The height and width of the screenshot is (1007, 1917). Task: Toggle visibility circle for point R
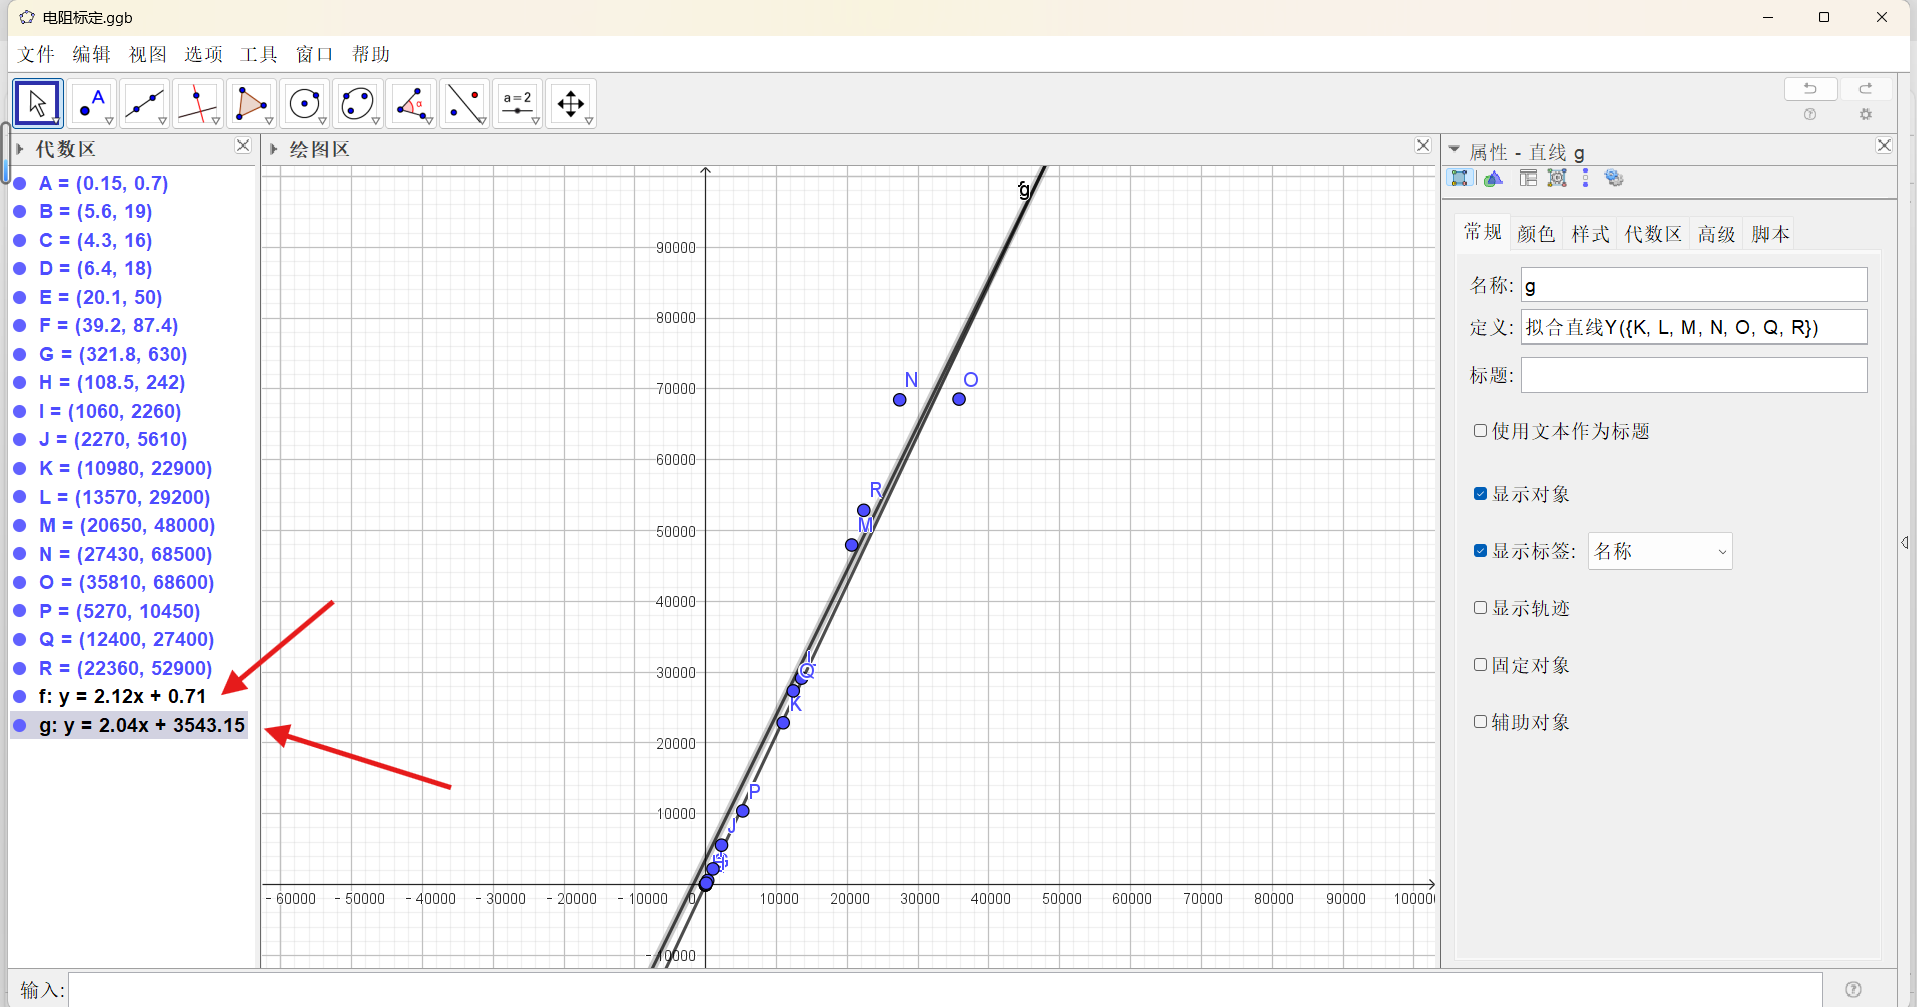pos(20,669)
